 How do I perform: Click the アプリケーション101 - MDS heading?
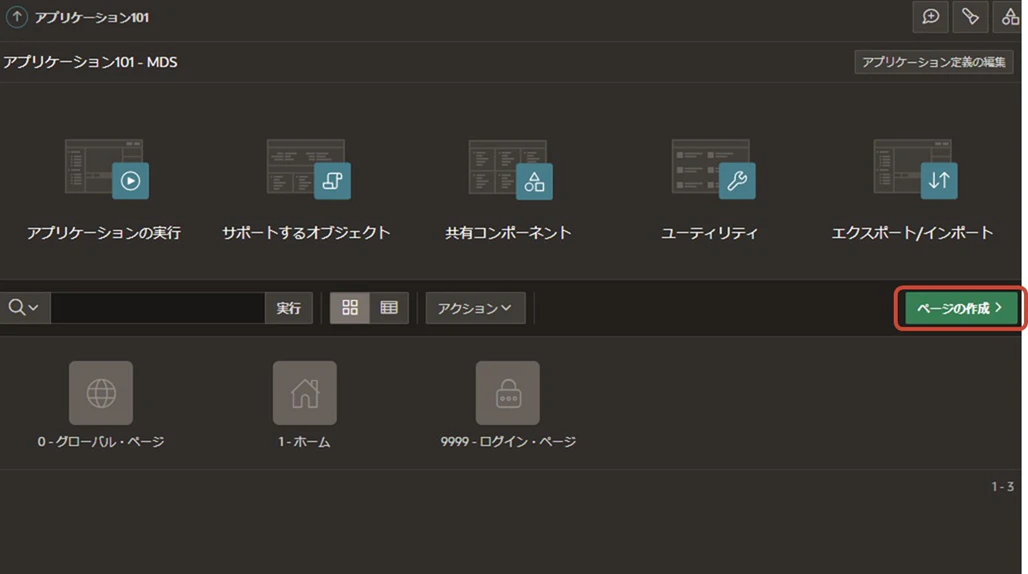click(90, 62)
